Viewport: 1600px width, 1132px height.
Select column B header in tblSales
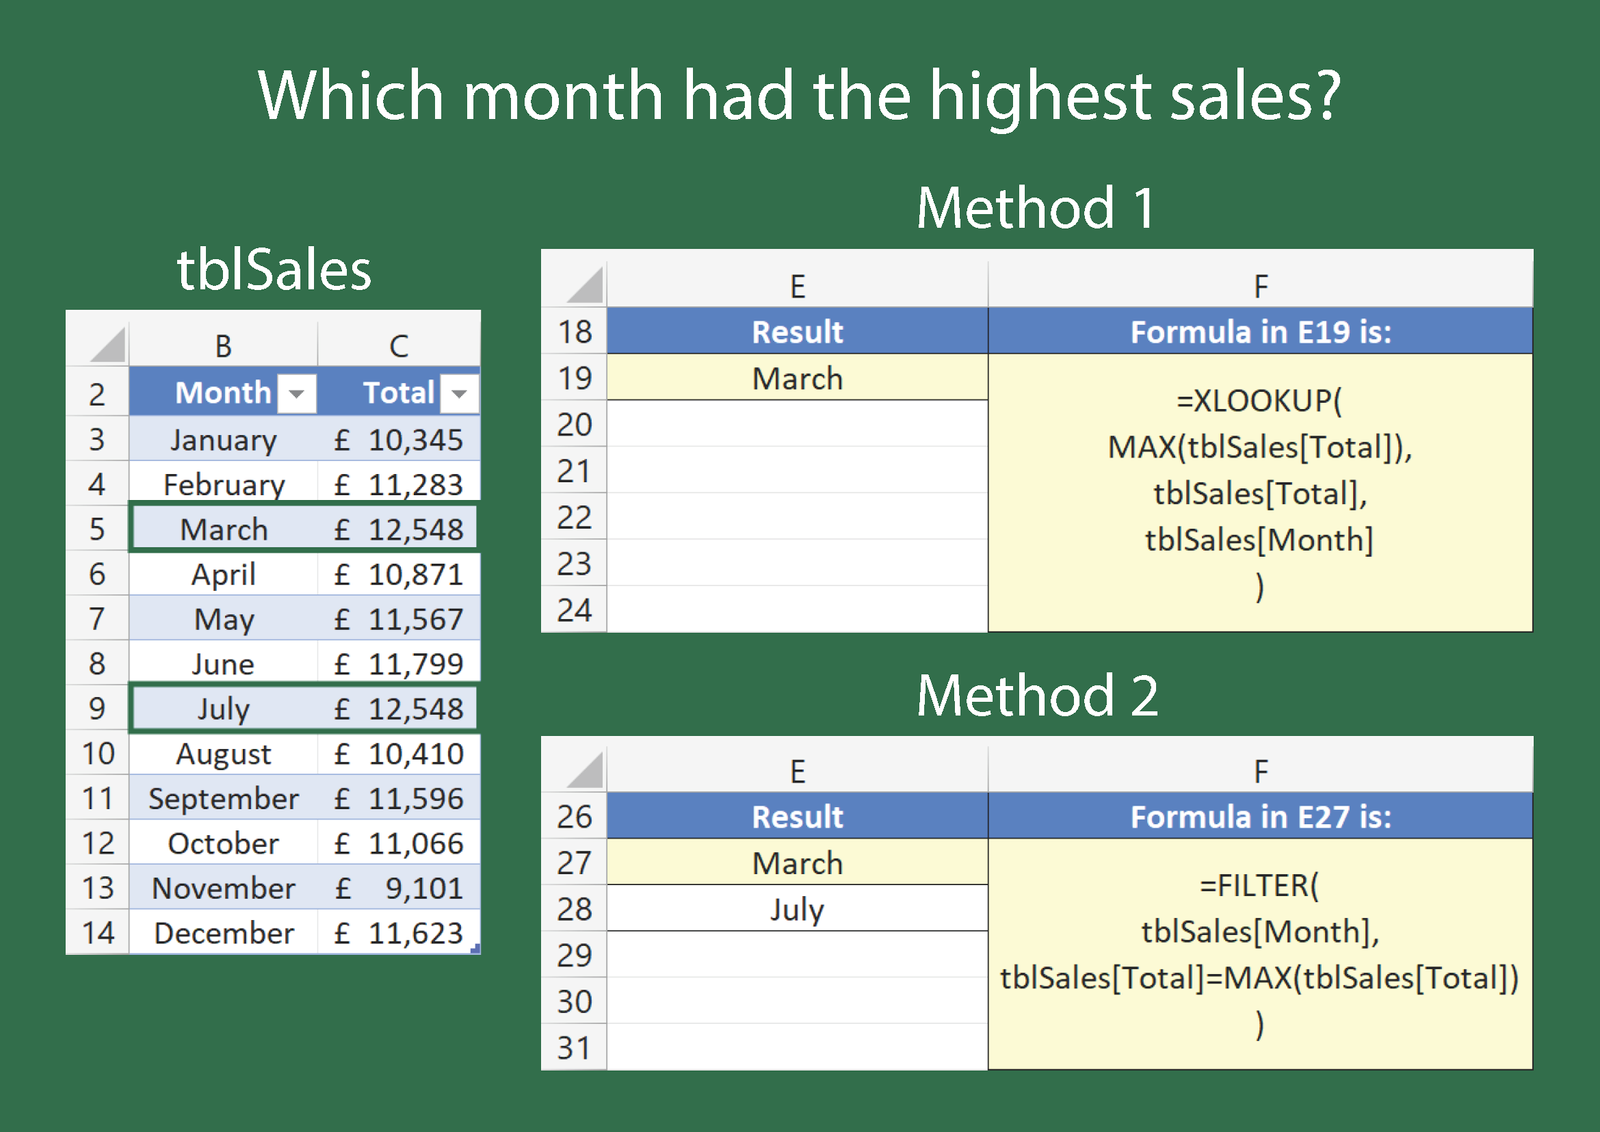(x=223, y=346)
